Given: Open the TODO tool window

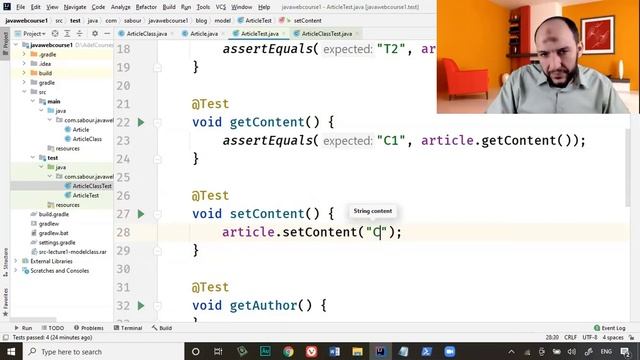Looking at the screenshot, I should 53,328.
